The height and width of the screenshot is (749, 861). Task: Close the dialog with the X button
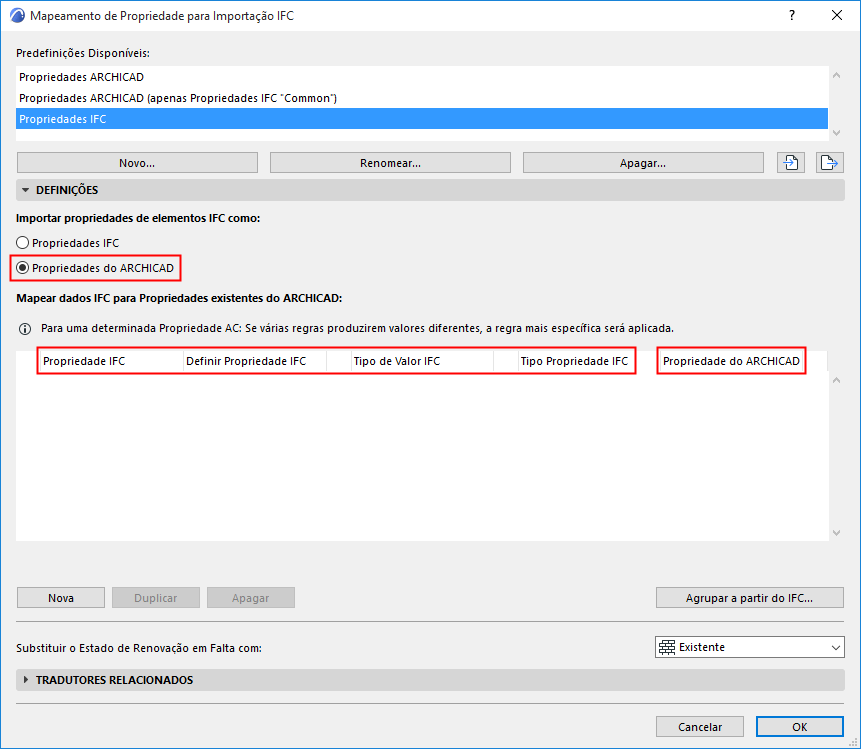(x=837, y=15)
